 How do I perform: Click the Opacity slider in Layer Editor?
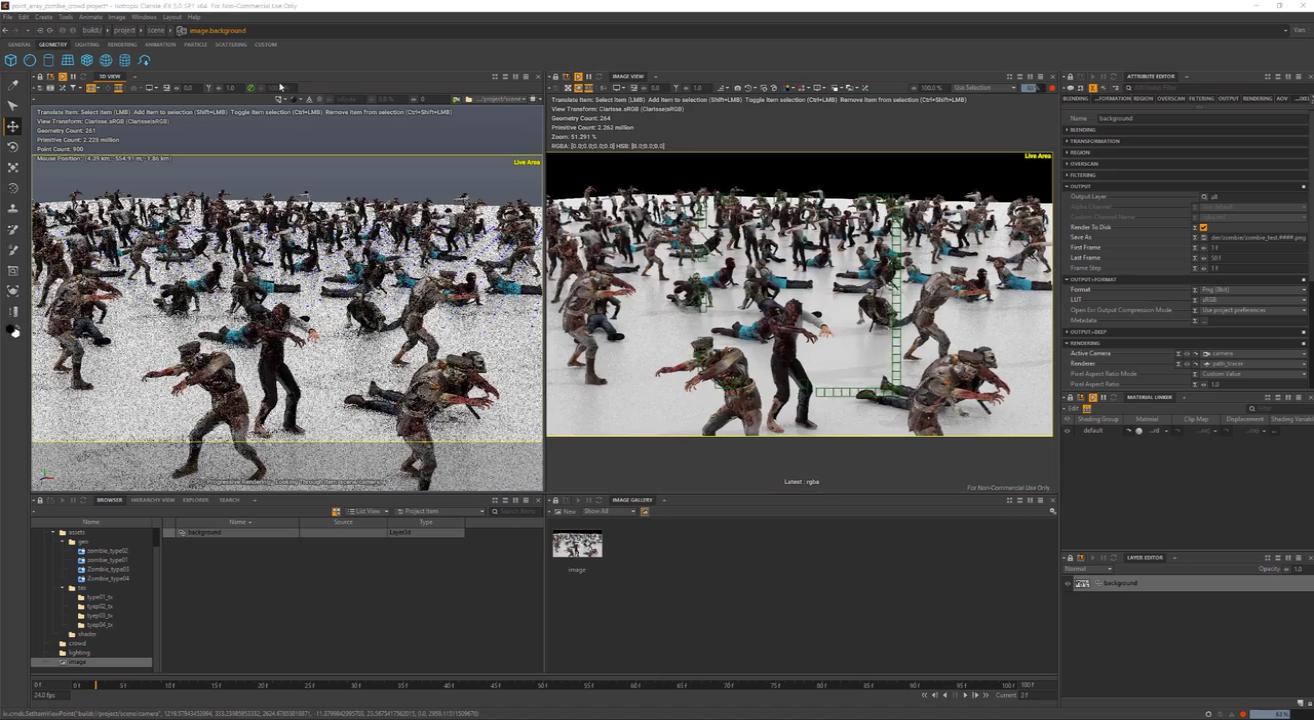(x=1284, y=569)
